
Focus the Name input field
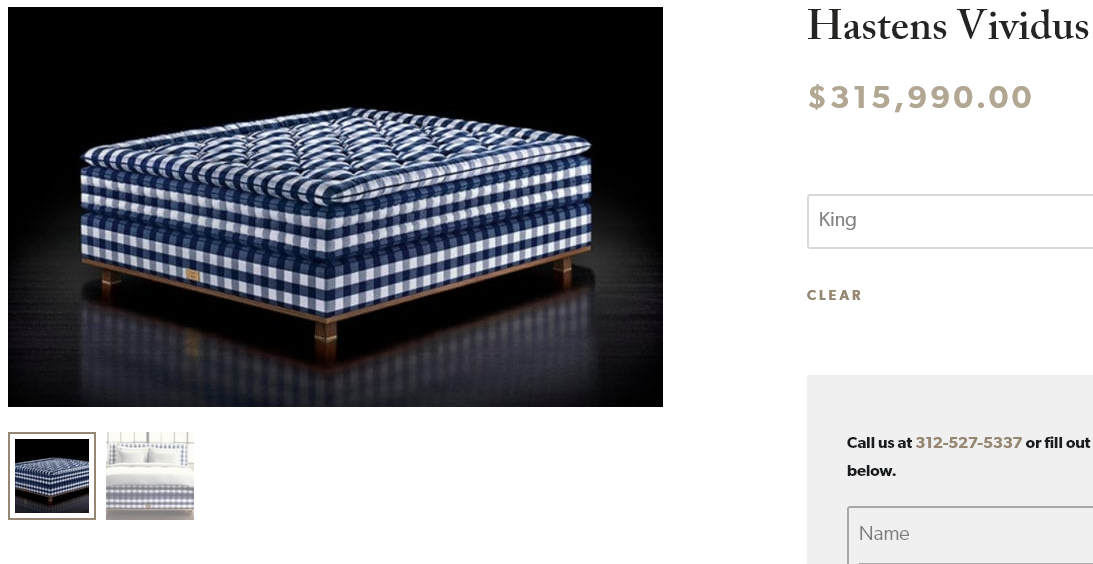pyautogui.click(x=970, y=534)
